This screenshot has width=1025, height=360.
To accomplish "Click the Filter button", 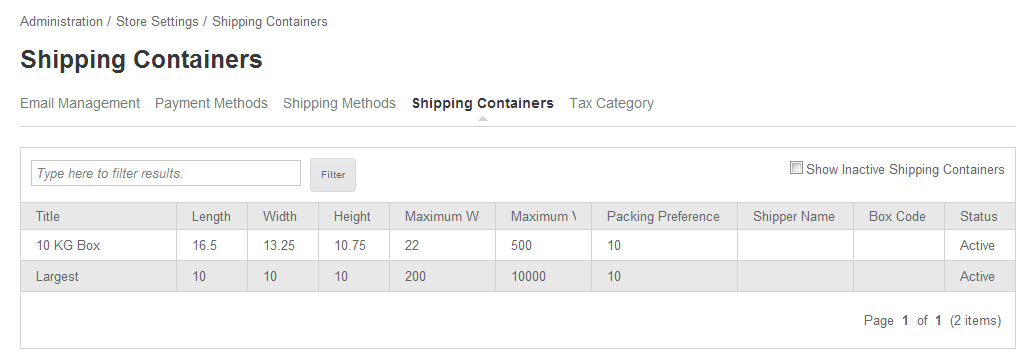I will point(333,174).
